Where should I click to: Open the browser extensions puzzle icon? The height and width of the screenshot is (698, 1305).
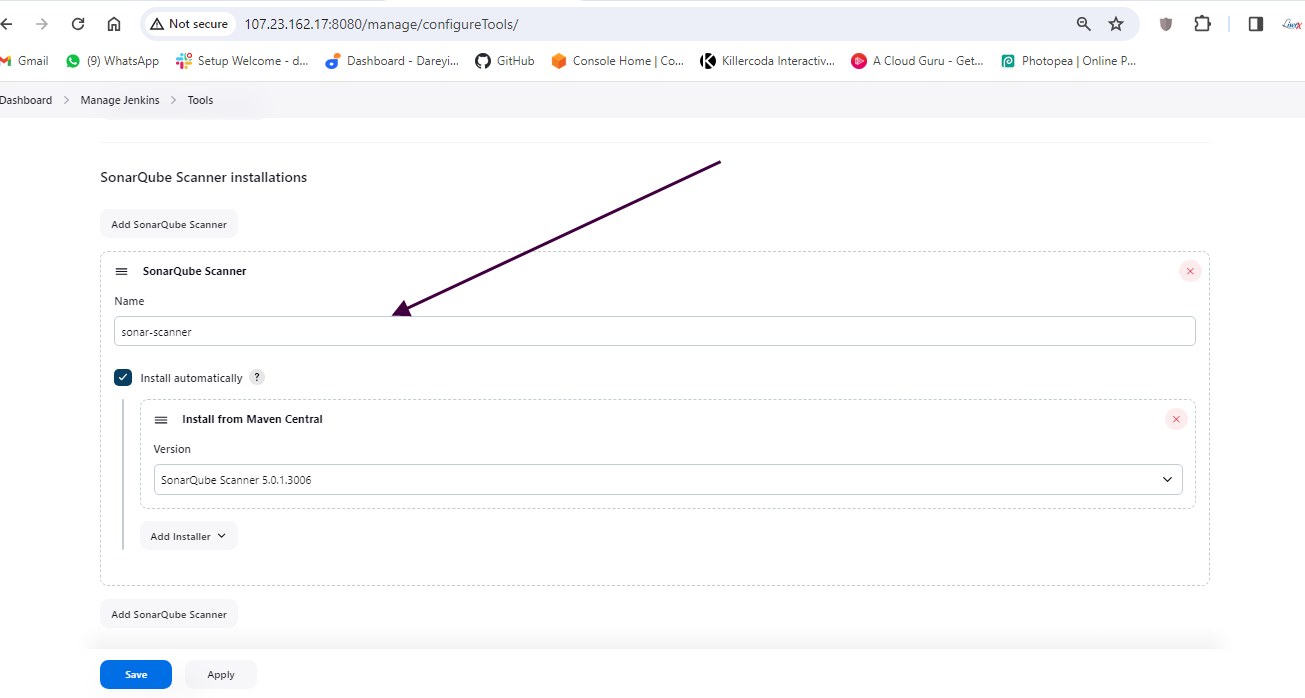coord(1203,24)
